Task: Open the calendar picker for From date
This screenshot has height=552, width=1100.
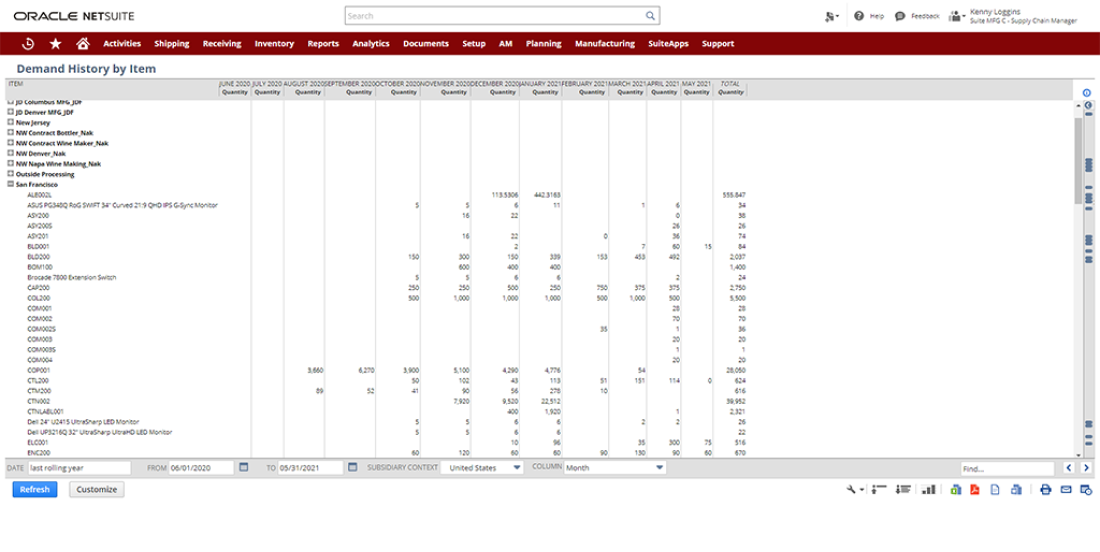Action: (x=244, y=467)
